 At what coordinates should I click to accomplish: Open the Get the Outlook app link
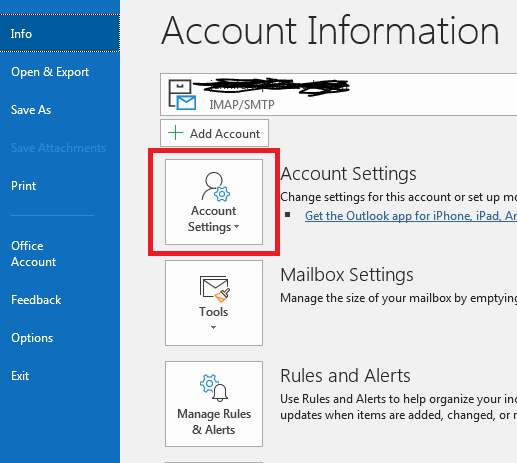click(411, 216)
